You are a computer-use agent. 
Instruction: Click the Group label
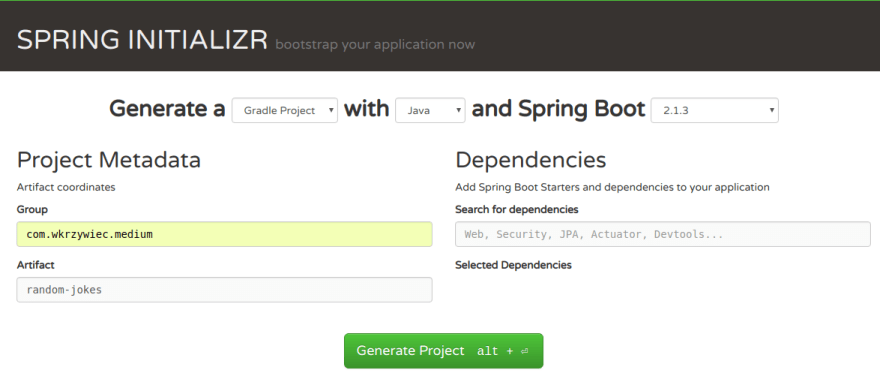coord(33,209)
